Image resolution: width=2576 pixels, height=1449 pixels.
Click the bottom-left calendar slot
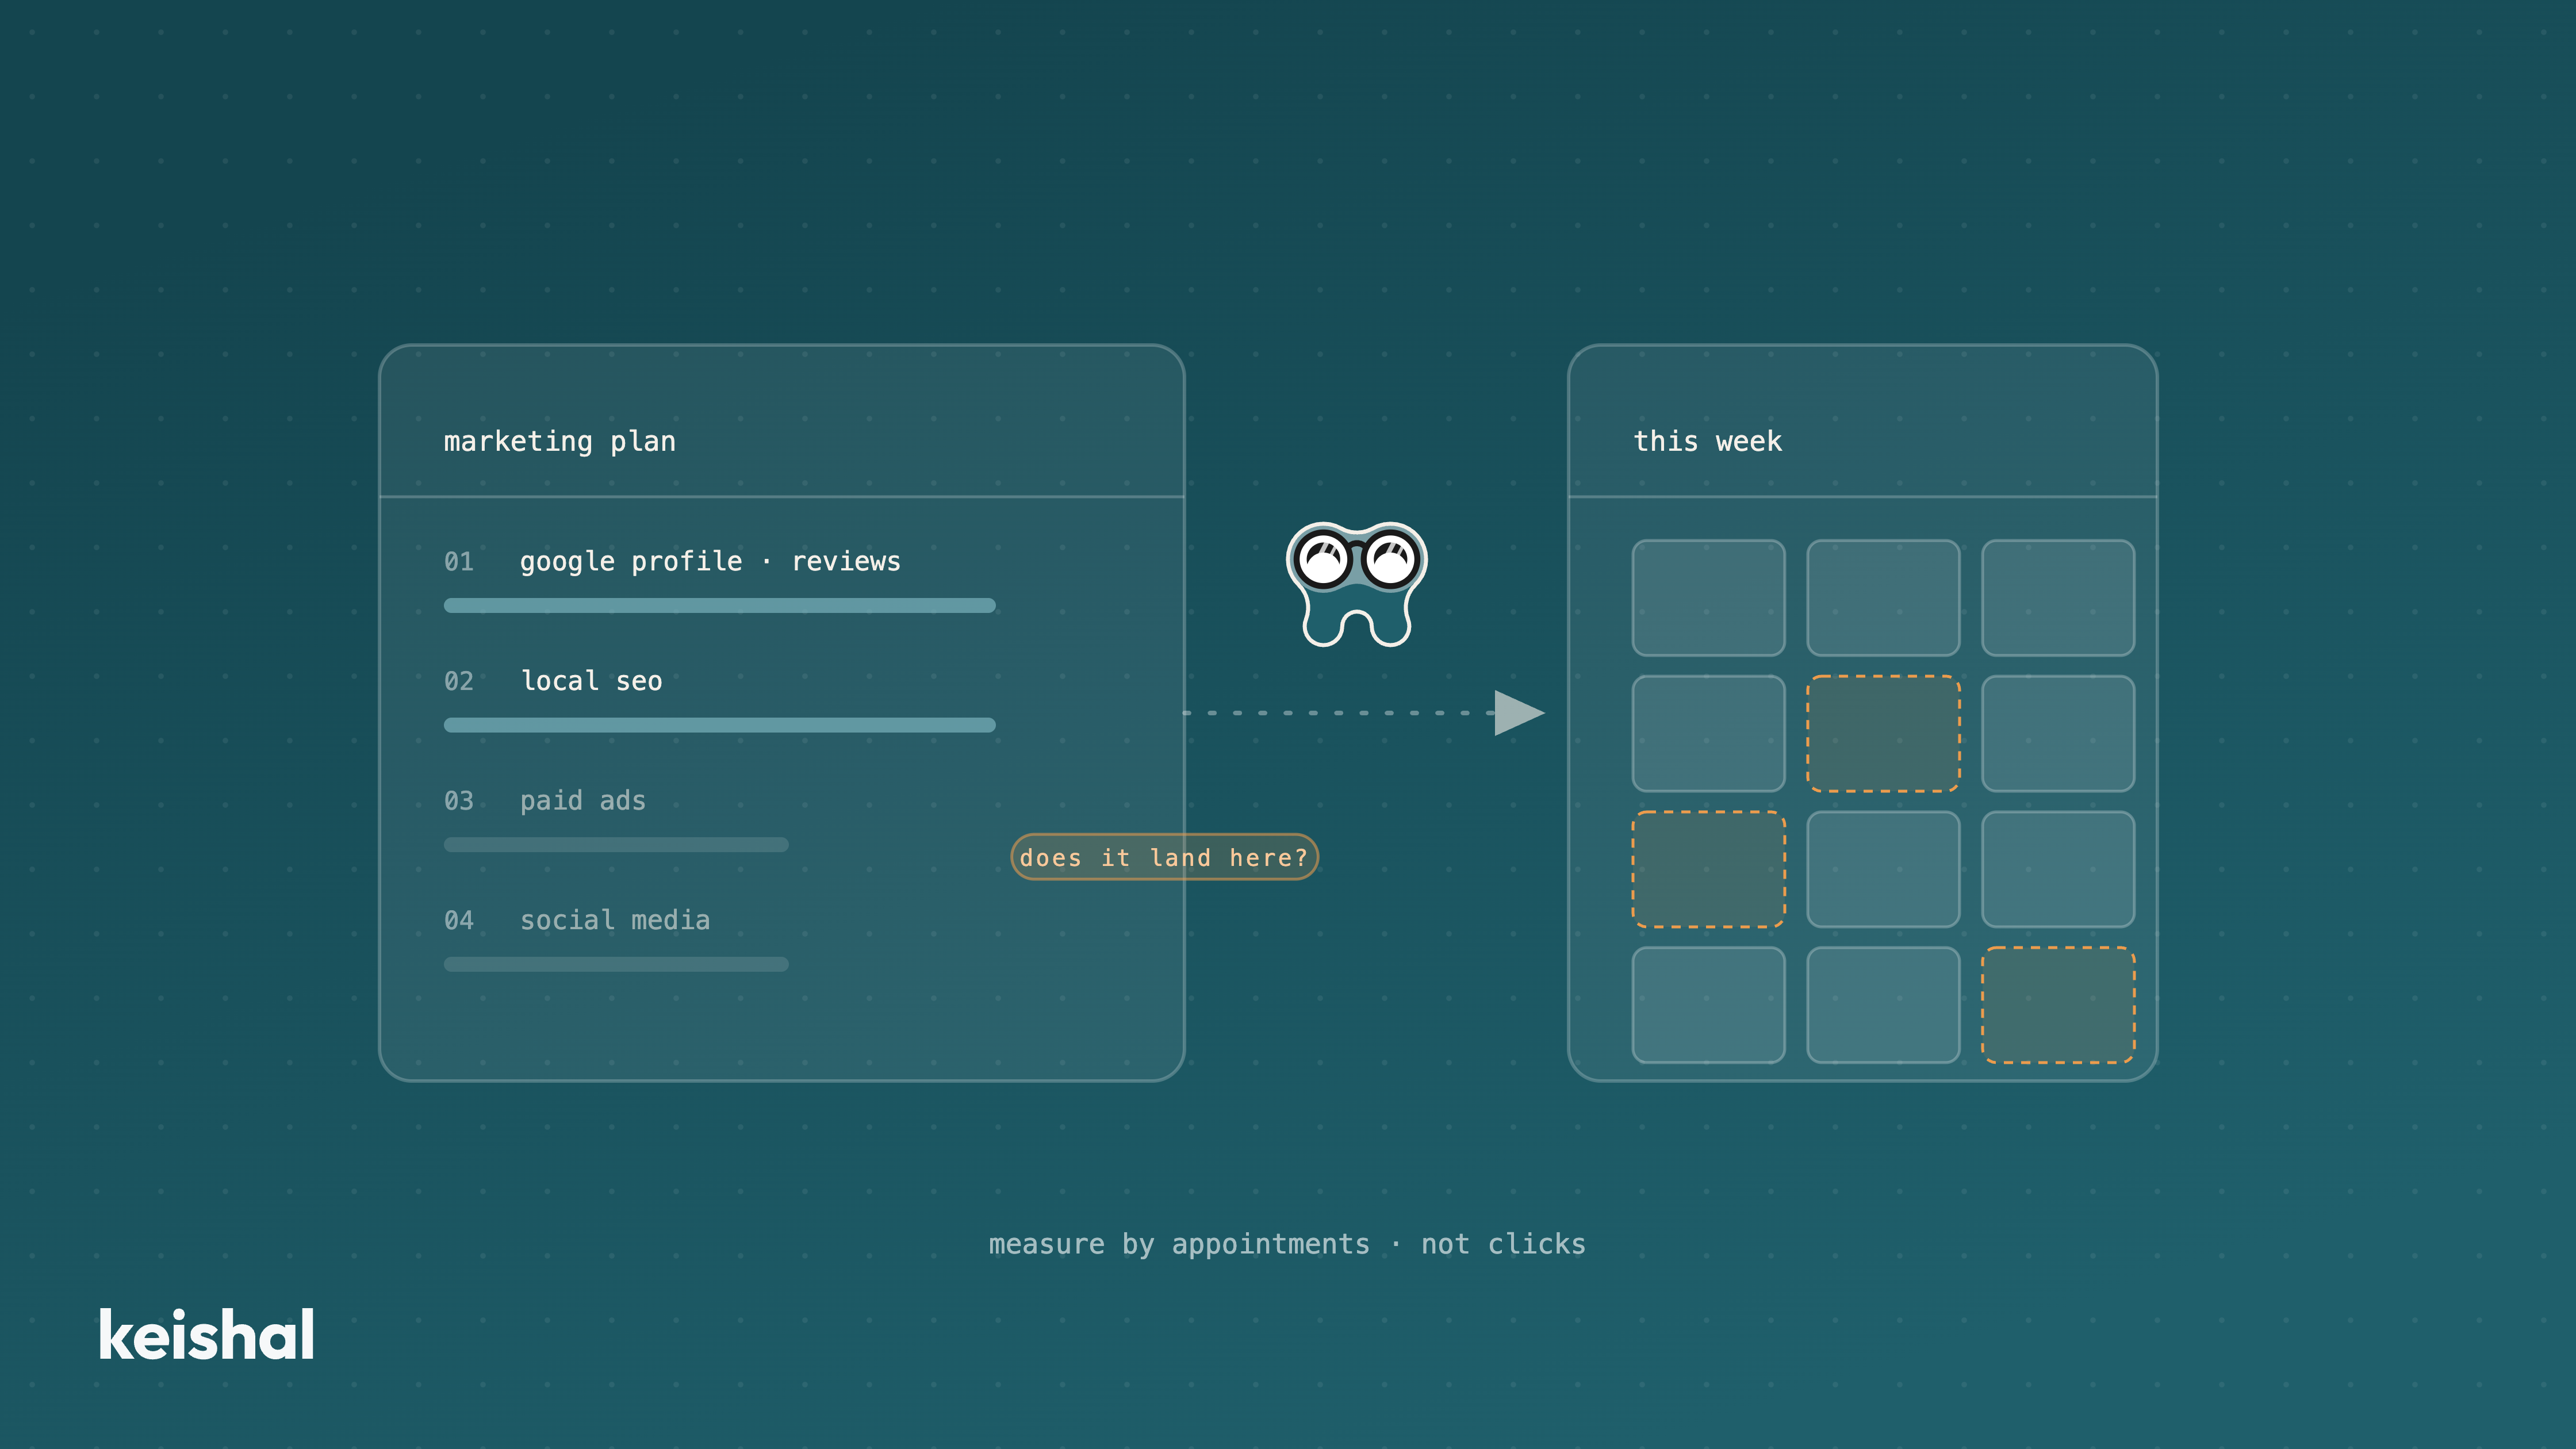(1708, 1005)
